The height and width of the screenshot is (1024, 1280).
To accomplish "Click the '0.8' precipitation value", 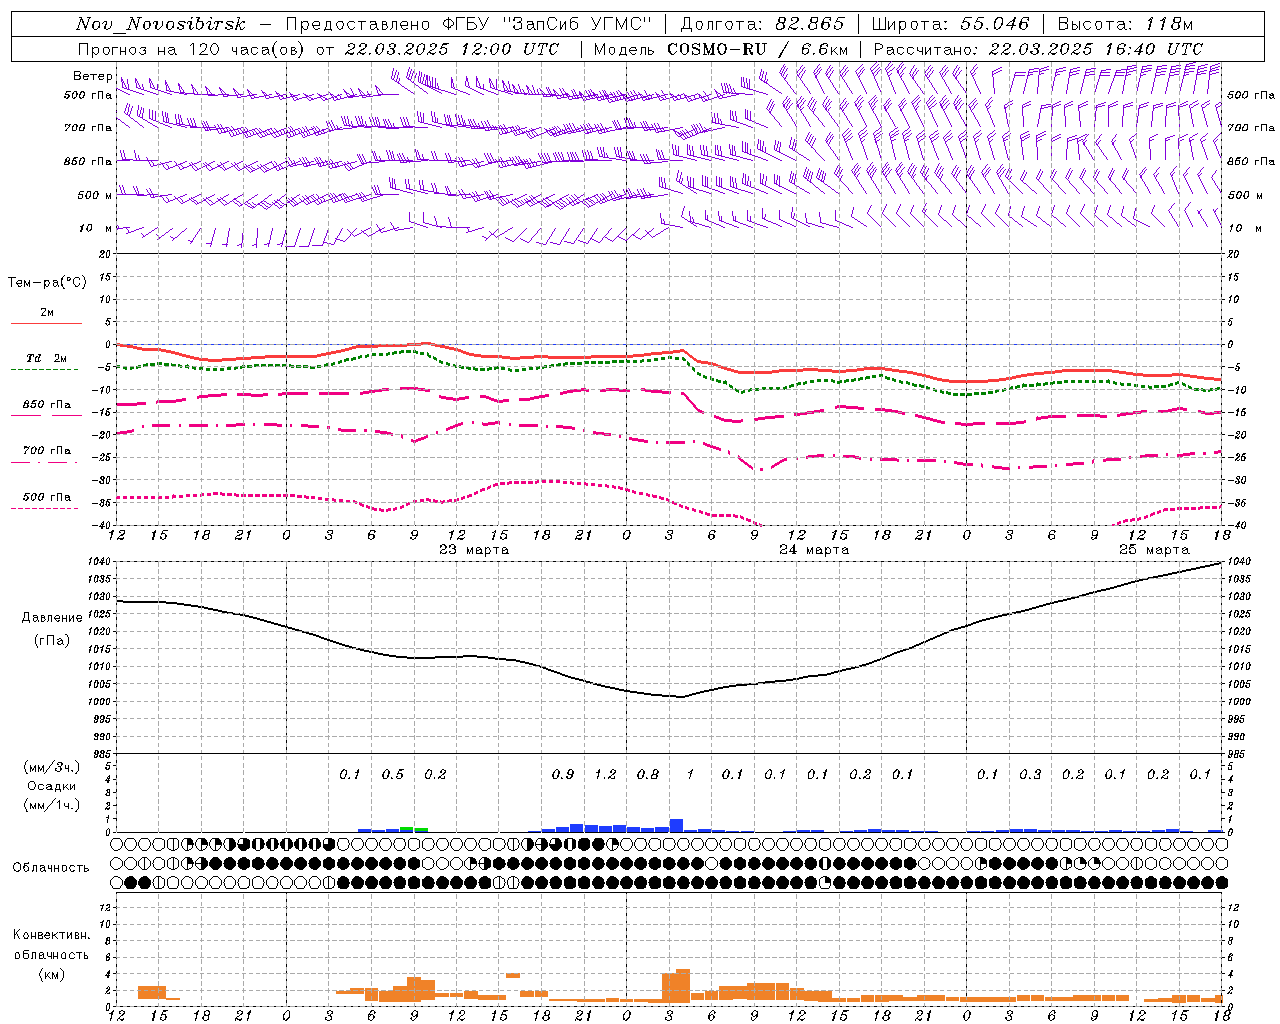I will (x=648, y=774).
